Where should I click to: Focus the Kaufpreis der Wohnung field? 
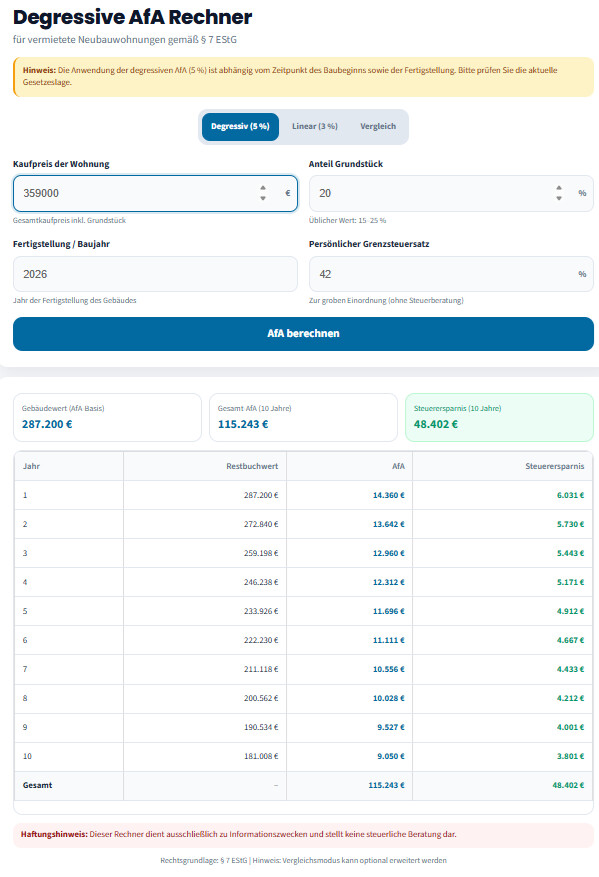click(x=155, y=194)
